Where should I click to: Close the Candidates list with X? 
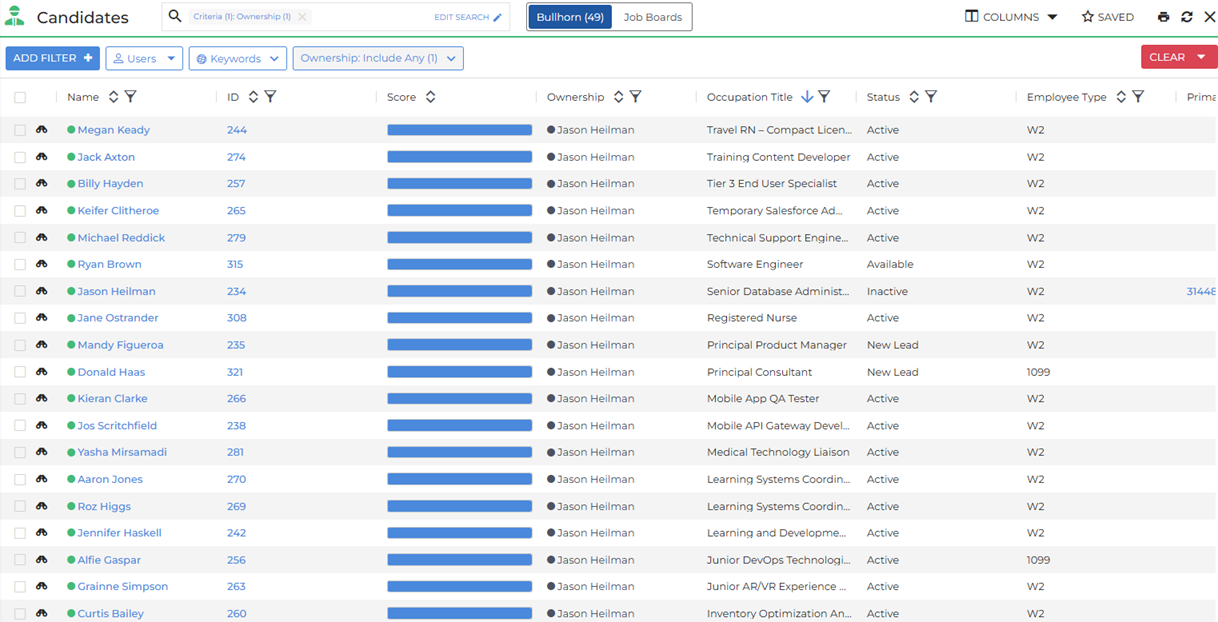click(1209, 17)
